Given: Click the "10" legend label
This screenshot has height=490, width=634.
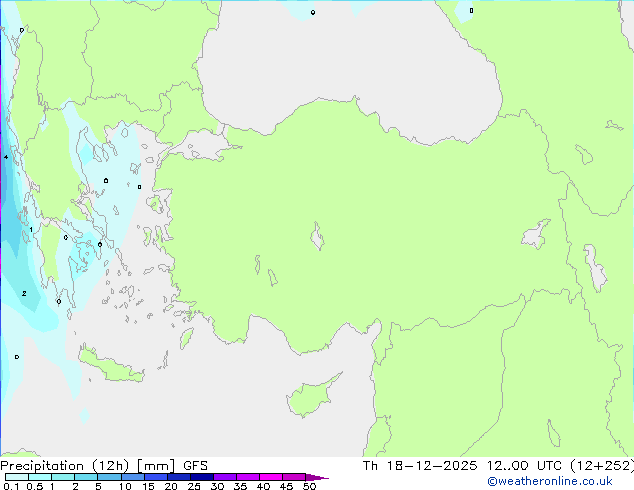Looking at the screenshot, I should pos(125,486).
